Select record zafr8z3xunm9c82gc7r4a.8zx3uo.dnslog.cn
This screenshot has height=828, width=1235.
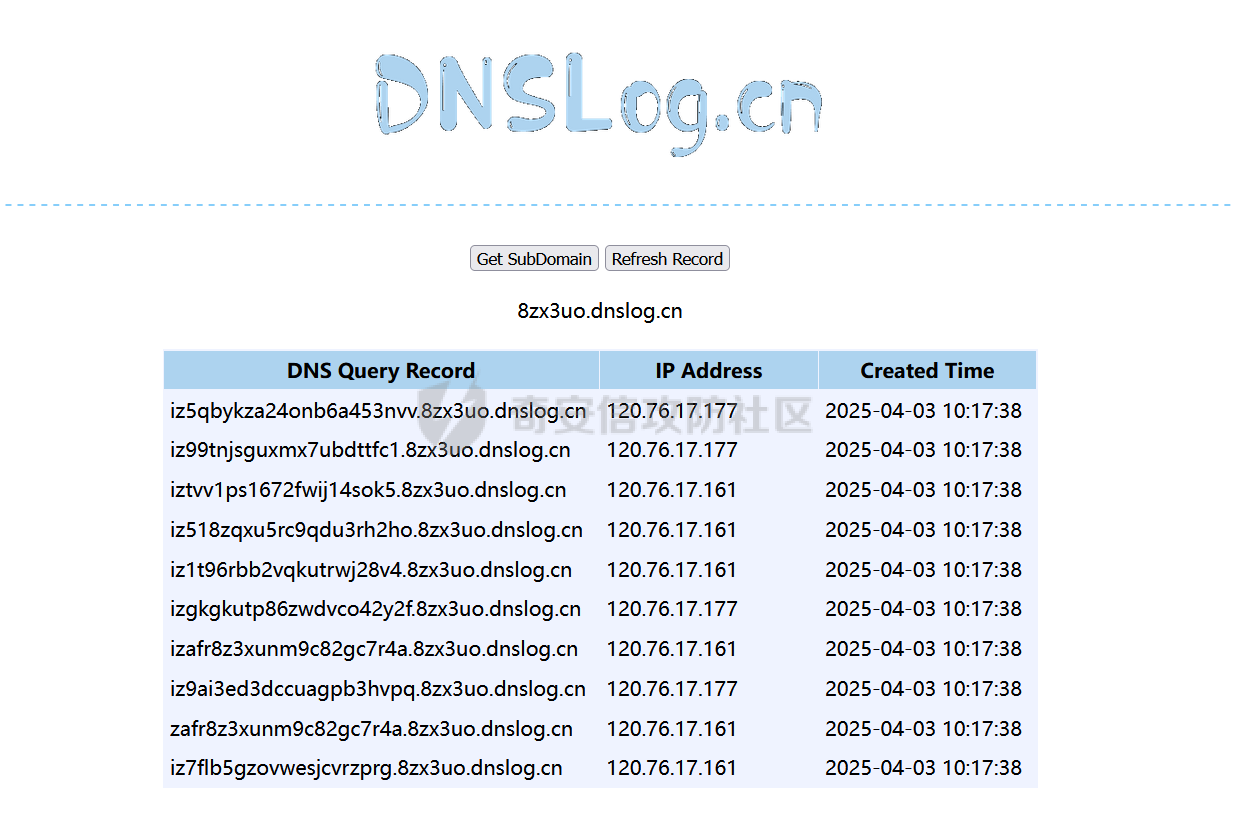coord(371,729)
